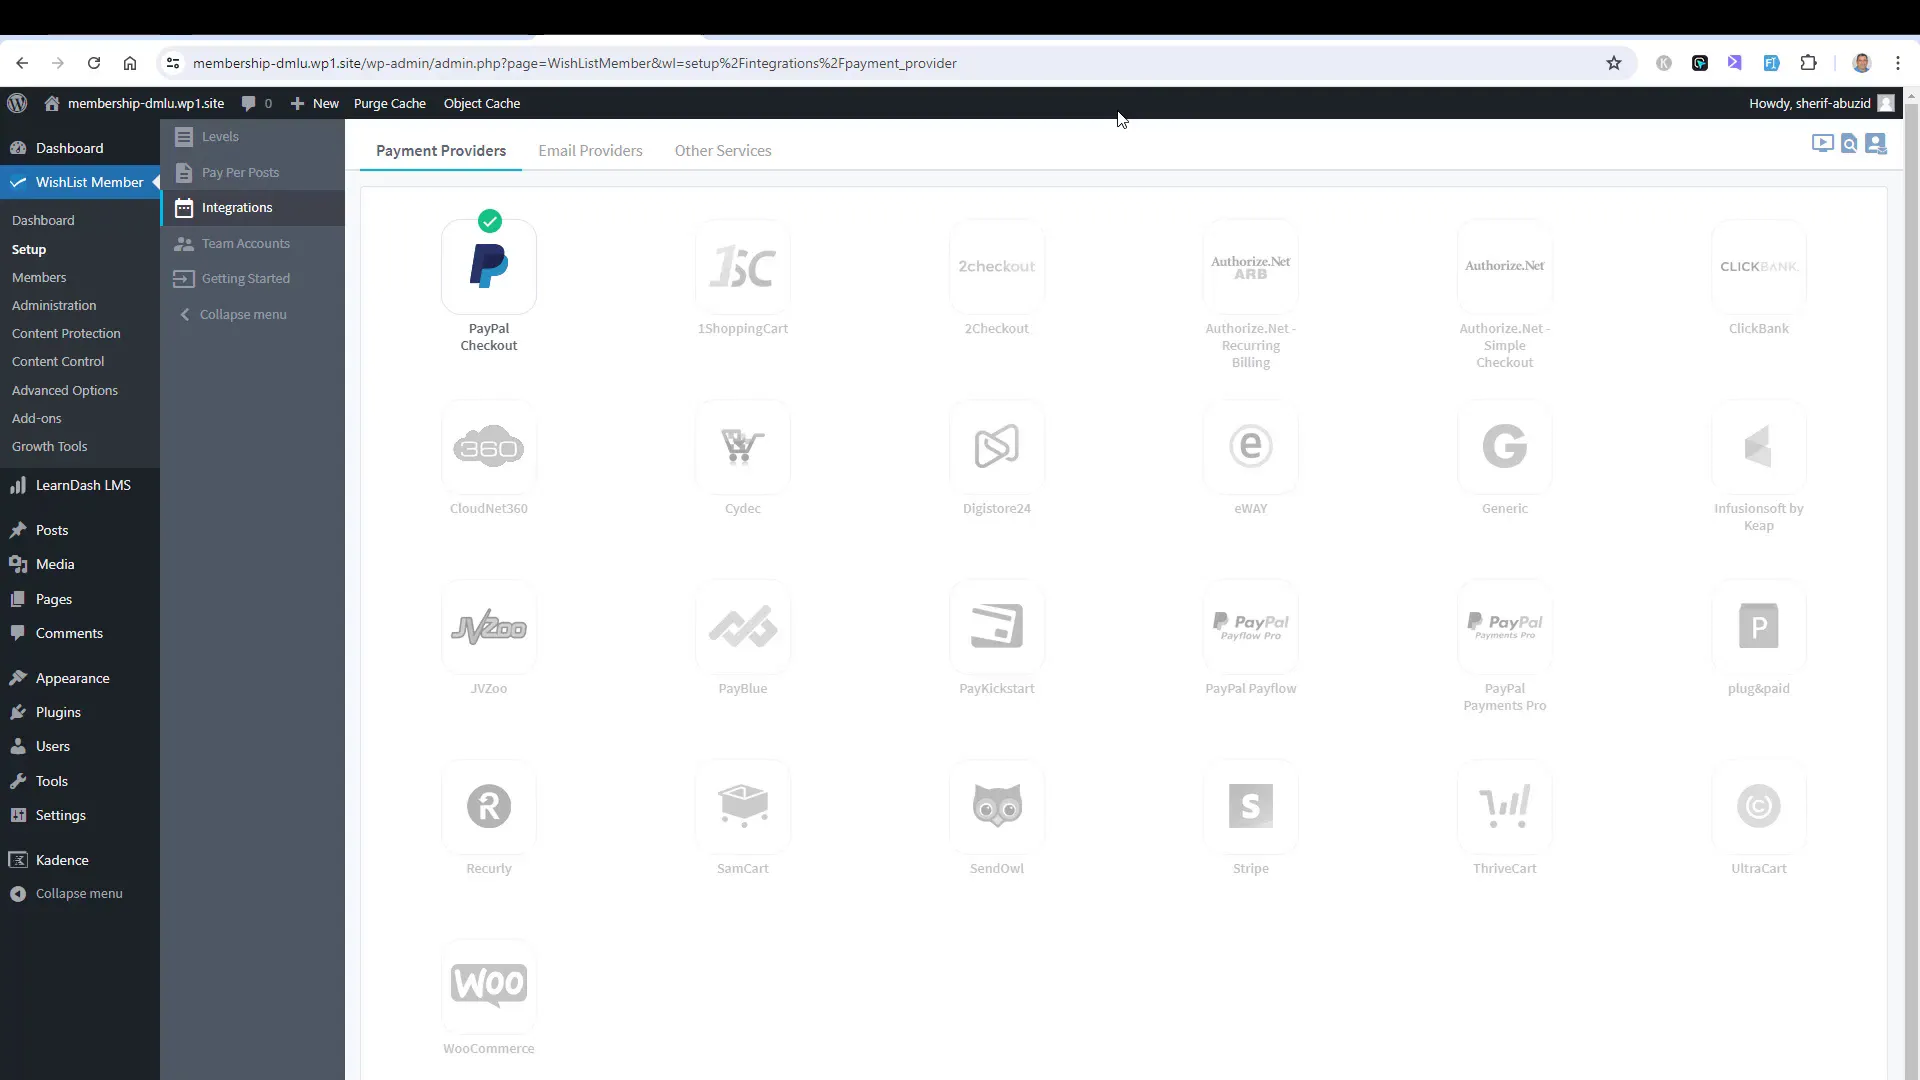Image resolution: width=1920 pixels, height=1080 pixels.
Task: Click the SendOwl payment provider icon
Action: pyautogui.click(x=996, y=806)
